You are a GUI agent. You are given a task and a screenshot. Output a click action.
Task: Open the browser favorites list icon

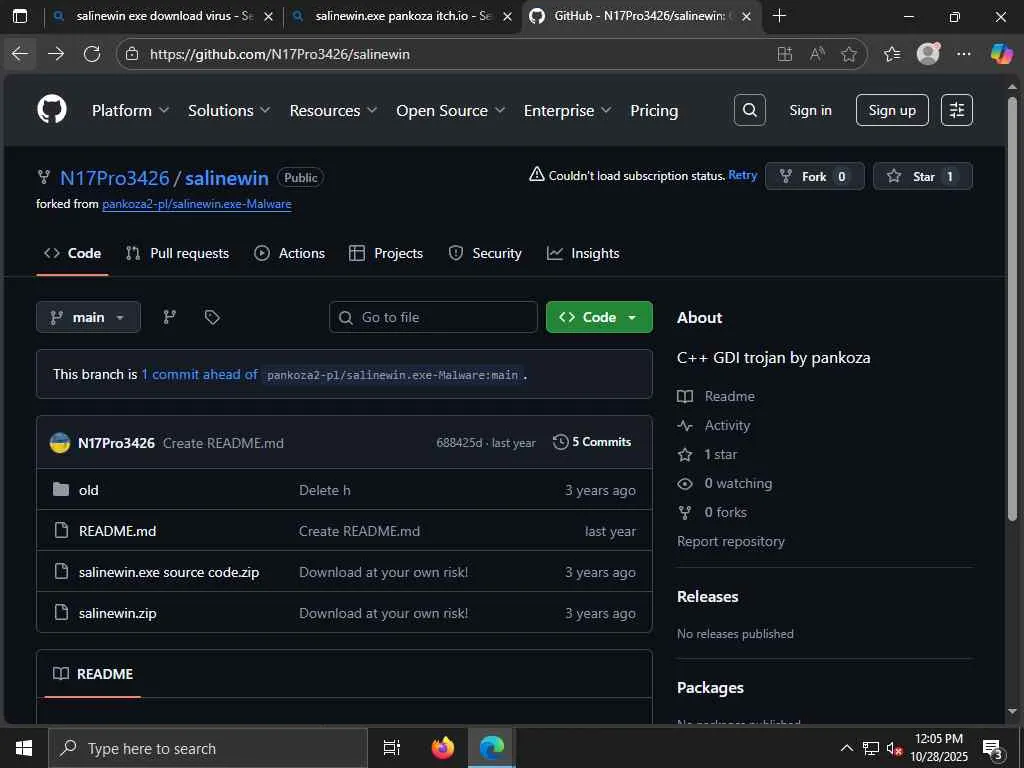pos(891,54)
